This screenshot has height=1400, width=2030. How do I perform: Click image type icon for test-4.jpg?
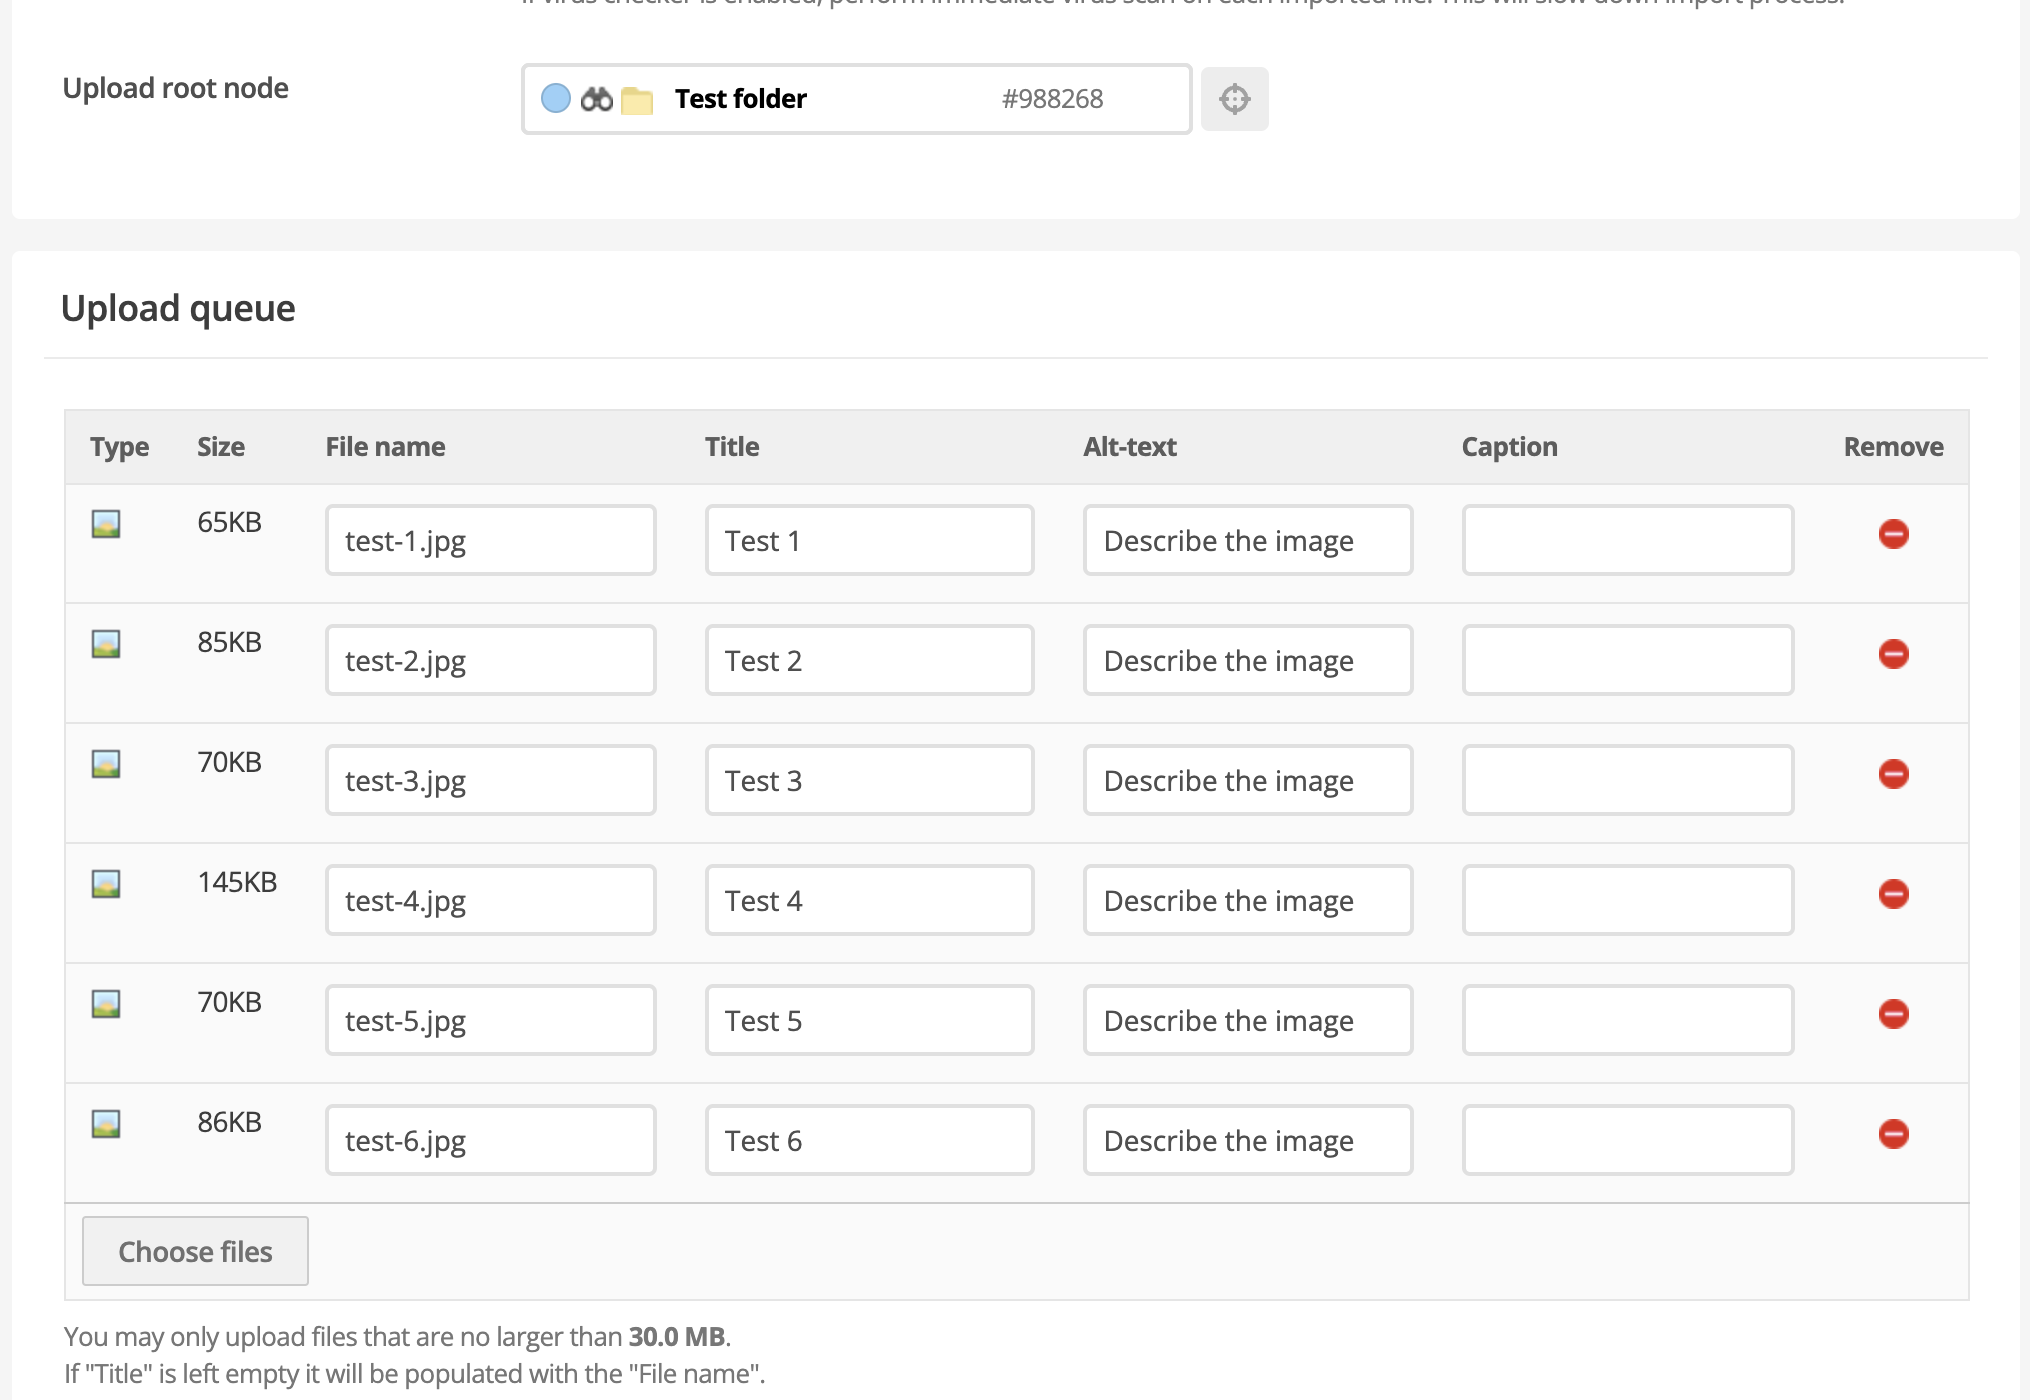[106, 884]
